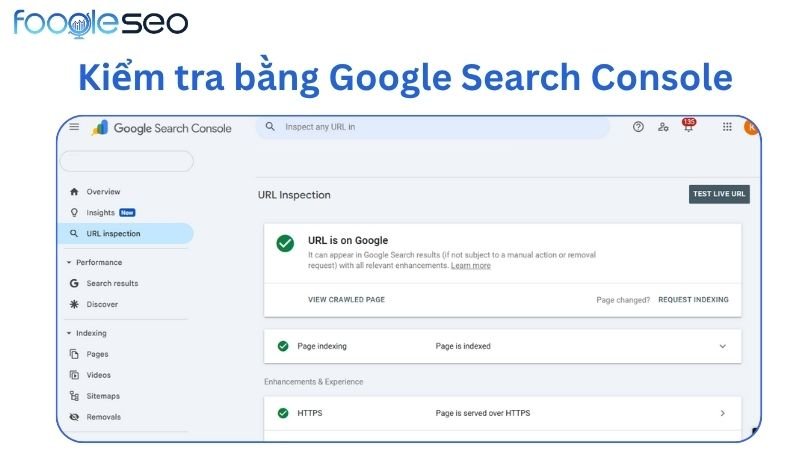
Task: Open the notifications bell with 135 badge
Action: point(688,126)
